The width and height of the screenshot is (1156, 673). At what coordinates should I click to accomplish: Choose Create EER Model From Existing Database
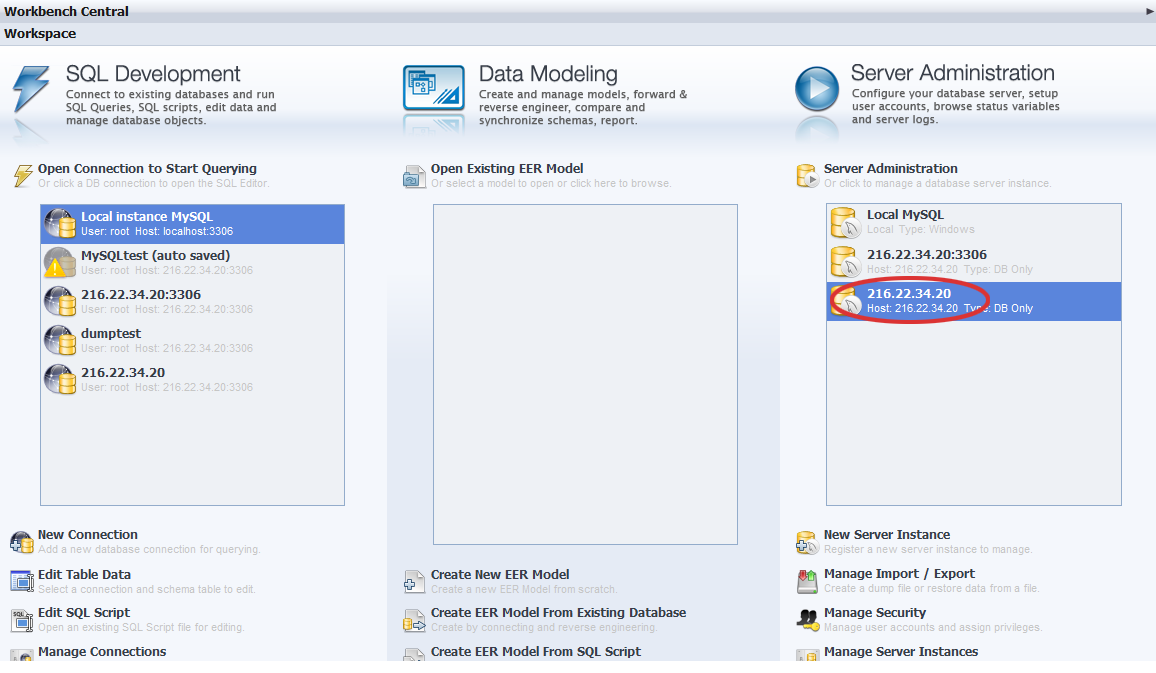pyautogui.click(x=558, y=613)
